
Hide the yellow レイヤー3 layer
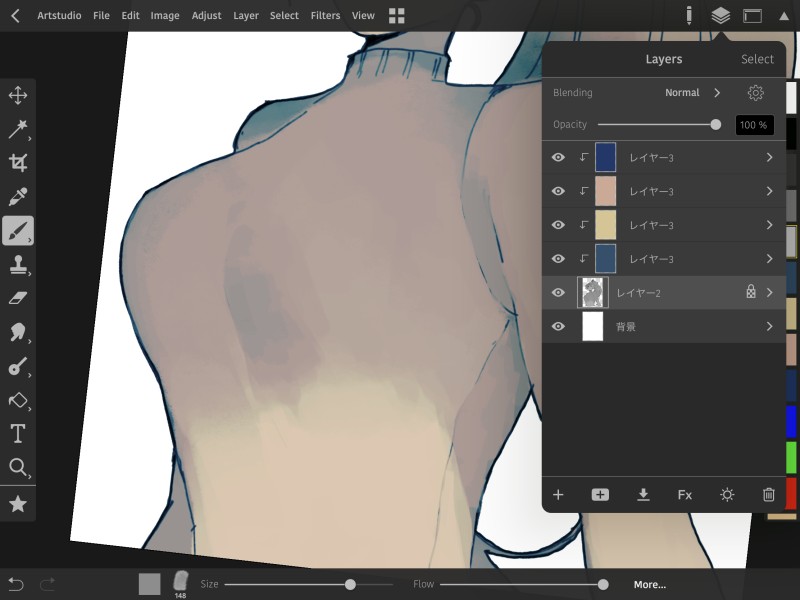click(x=558, y=225)
